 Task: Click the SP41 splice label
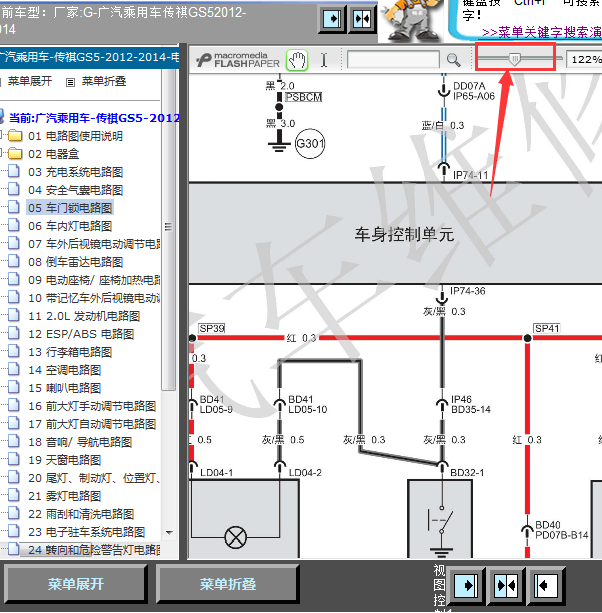pyautogui.click(x=547, y=328)
